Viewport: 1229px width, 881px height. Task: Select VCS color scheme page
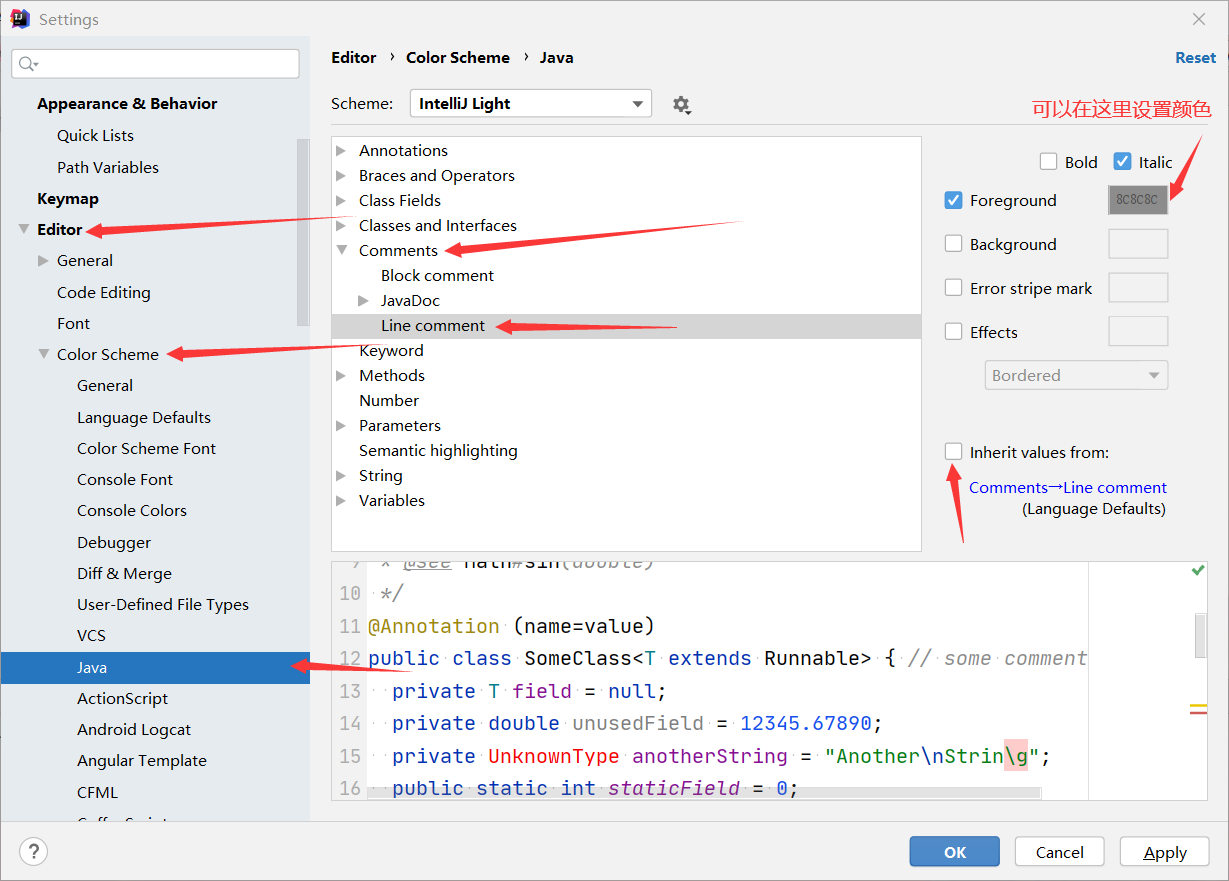tap(91, 635)
